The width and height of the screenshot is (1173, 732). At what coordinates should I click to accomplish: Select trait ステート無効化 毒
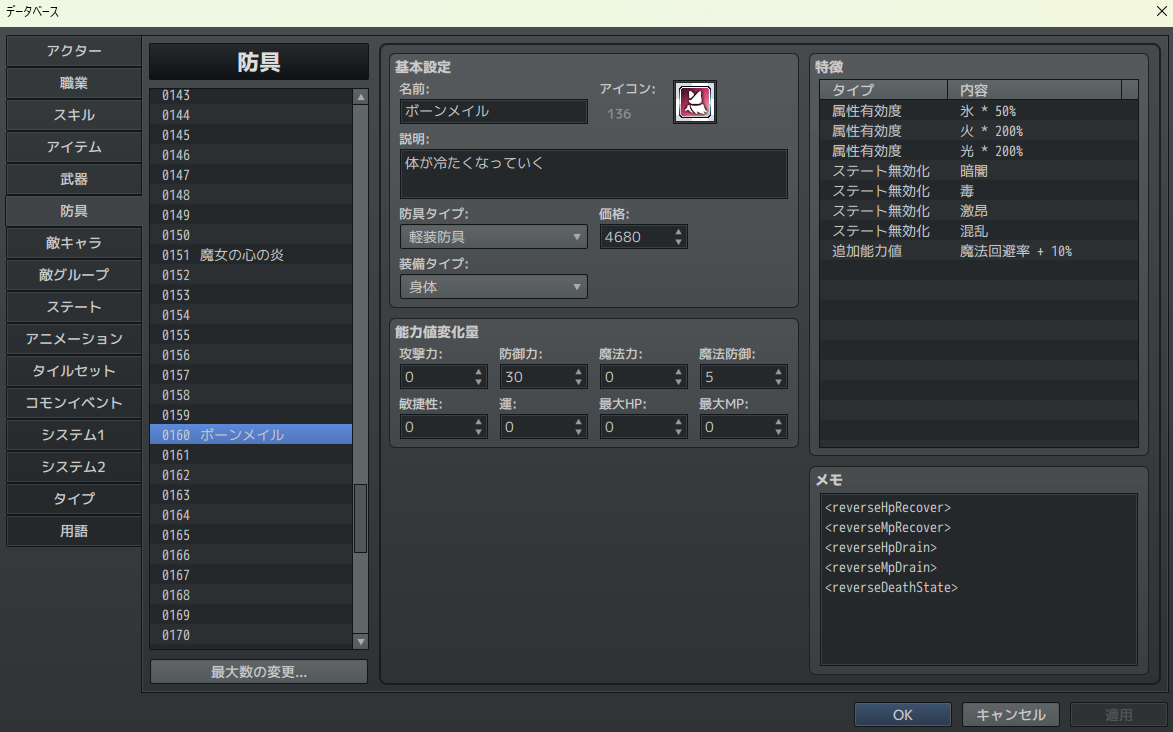(x=978, y=191)
